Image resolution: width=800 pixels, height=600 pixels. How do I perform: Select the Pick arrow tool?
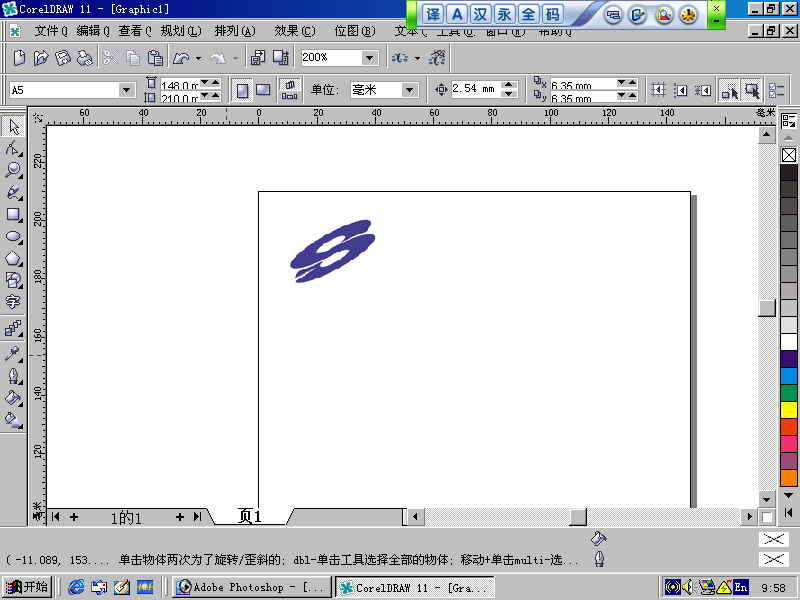13,126
